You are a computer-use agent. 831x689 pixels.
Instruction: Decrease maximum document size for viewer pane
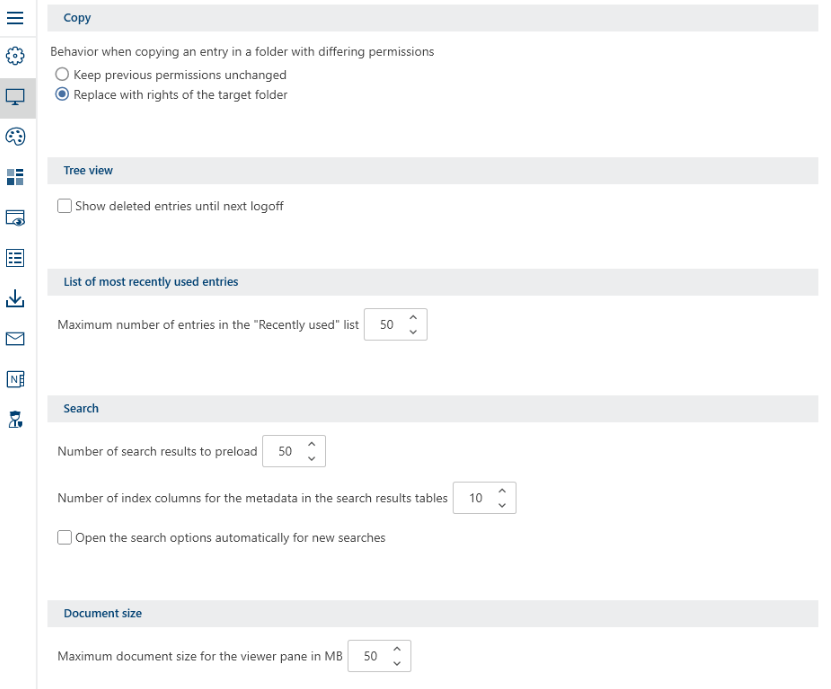[x=397, y=663]
